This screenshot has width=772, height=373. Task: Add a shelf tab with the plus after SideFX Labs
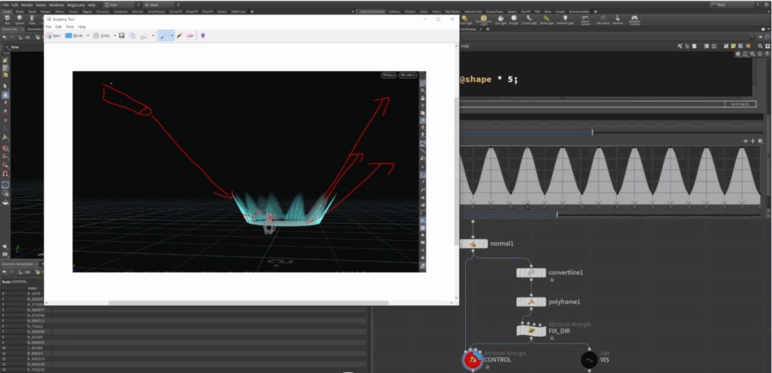(x=252, y=11)
